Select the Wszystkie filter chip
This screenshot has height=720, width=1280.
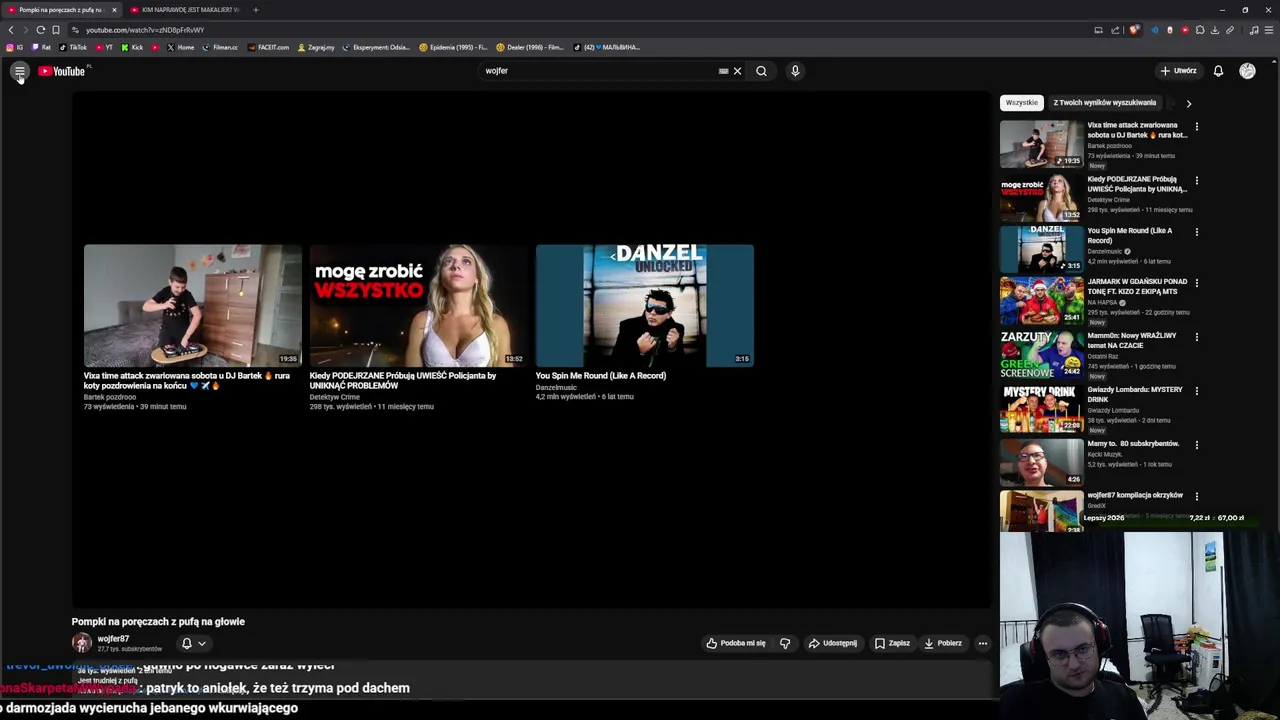point(1021,102)
